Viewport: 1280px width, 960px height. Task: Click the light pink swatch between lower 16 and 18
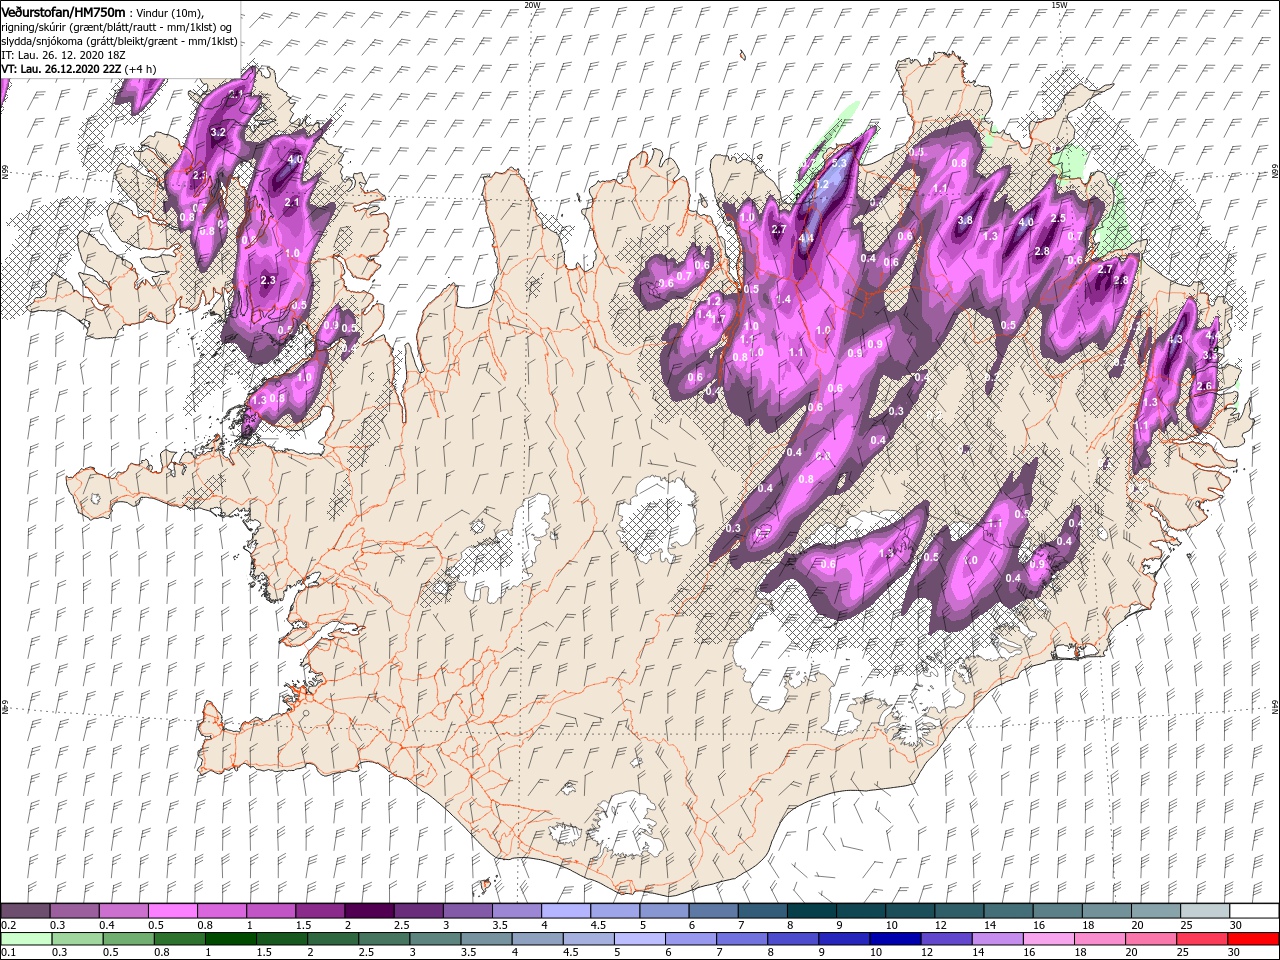[1048, 940]
